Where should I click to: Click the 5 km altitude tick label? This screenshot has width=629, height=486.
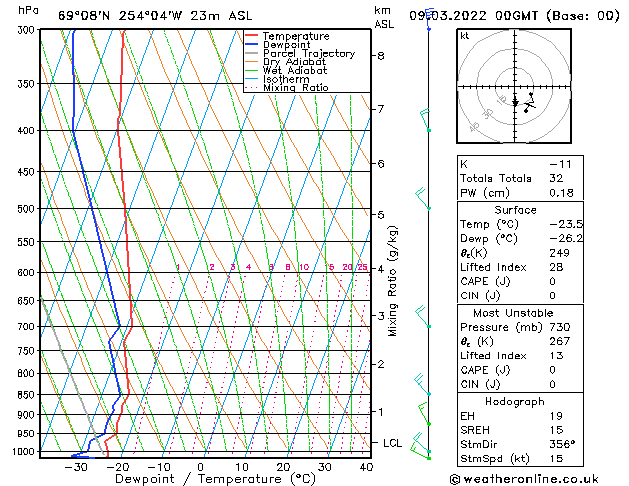(381, 215)
